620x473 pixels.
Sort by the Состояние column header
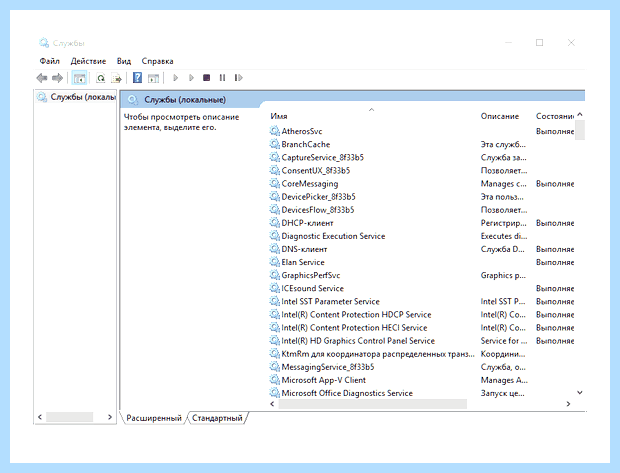[x=555, y=116]
